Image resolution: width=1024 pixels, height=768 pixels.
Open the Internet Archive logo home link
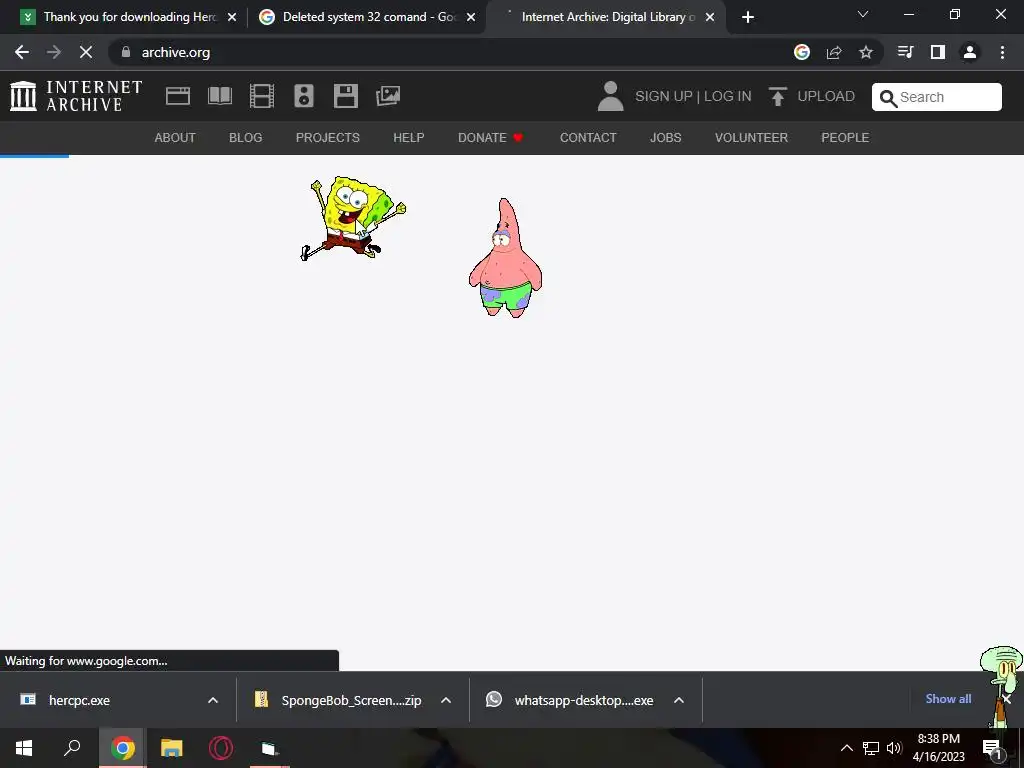point(76,96)
